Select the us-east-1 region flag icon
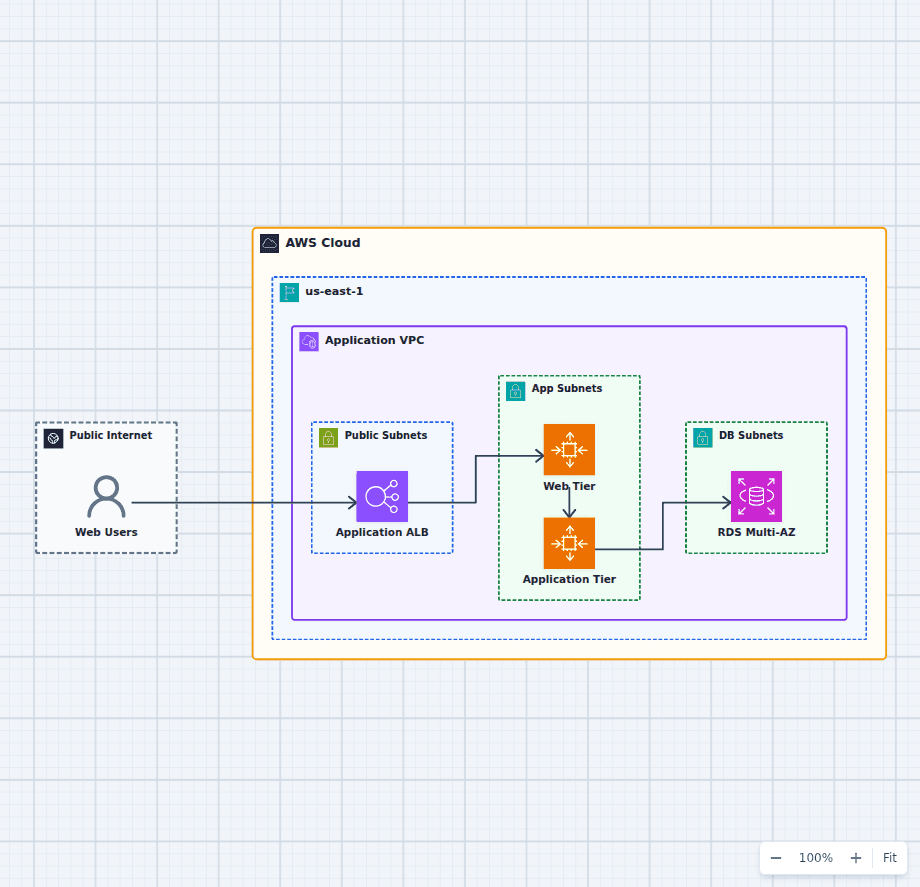The height and width of the screenshot is (887, 920). (x=289, y=292)
